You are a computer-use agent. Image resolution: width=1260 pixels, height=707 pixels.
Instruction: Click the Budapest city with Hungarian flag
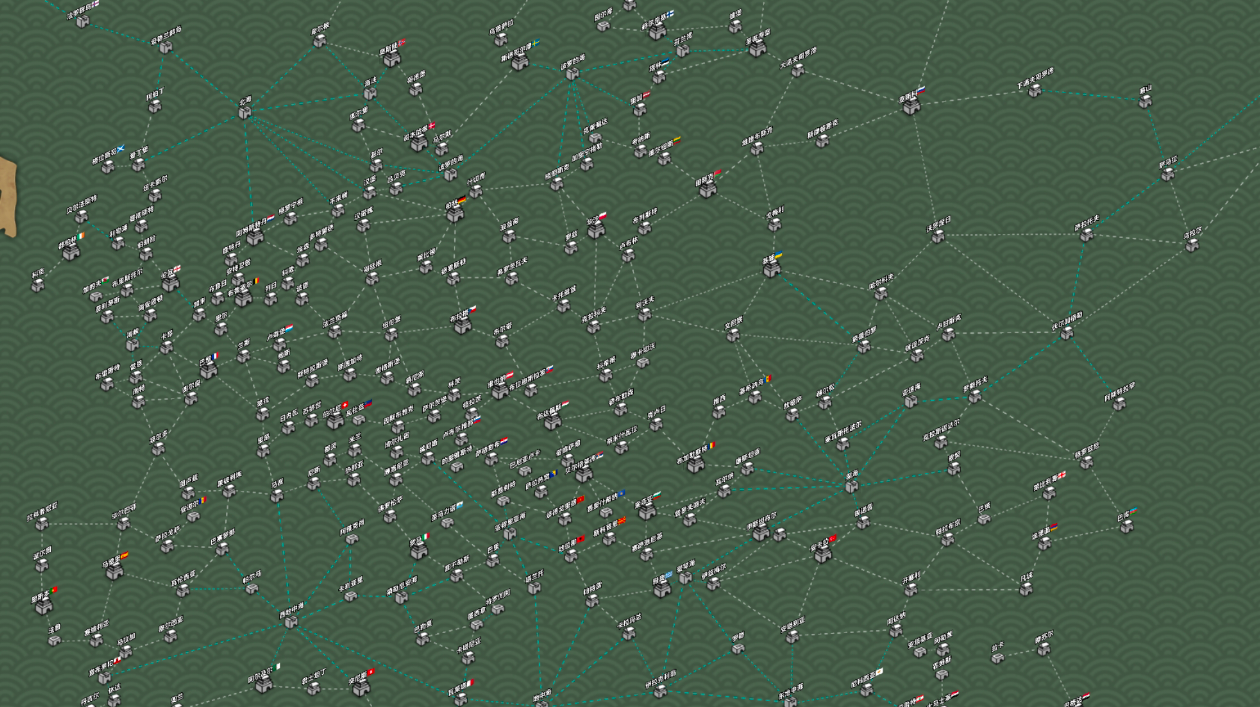point(552,420)
